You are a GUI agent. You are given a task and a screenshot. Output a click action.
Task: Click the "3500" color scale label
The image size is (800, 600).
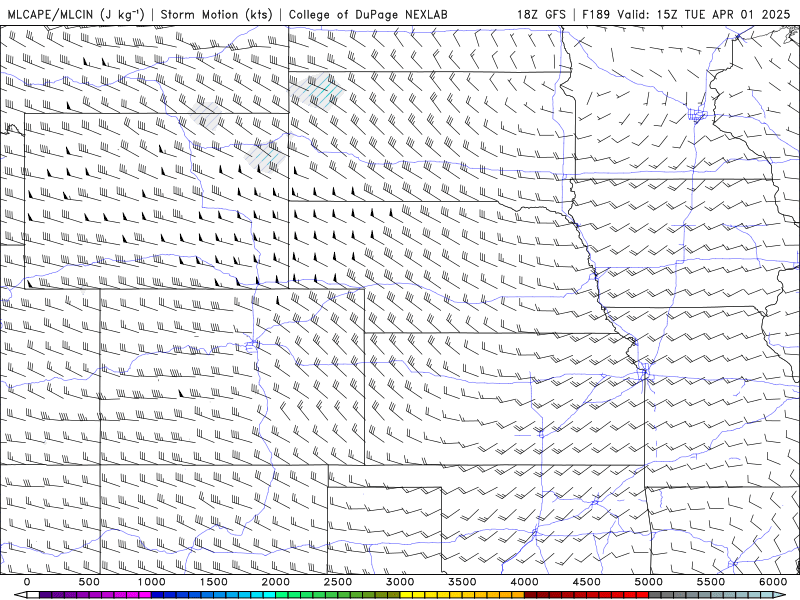pos(463,582)
